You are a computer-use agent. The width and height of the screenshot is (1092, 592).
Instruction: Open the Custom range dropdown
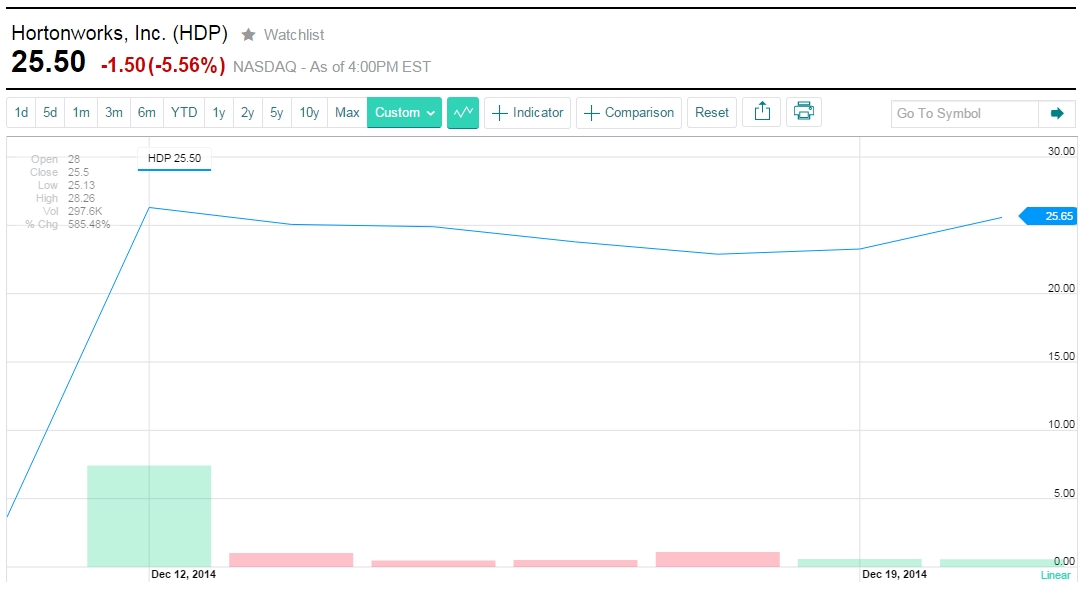405,113
